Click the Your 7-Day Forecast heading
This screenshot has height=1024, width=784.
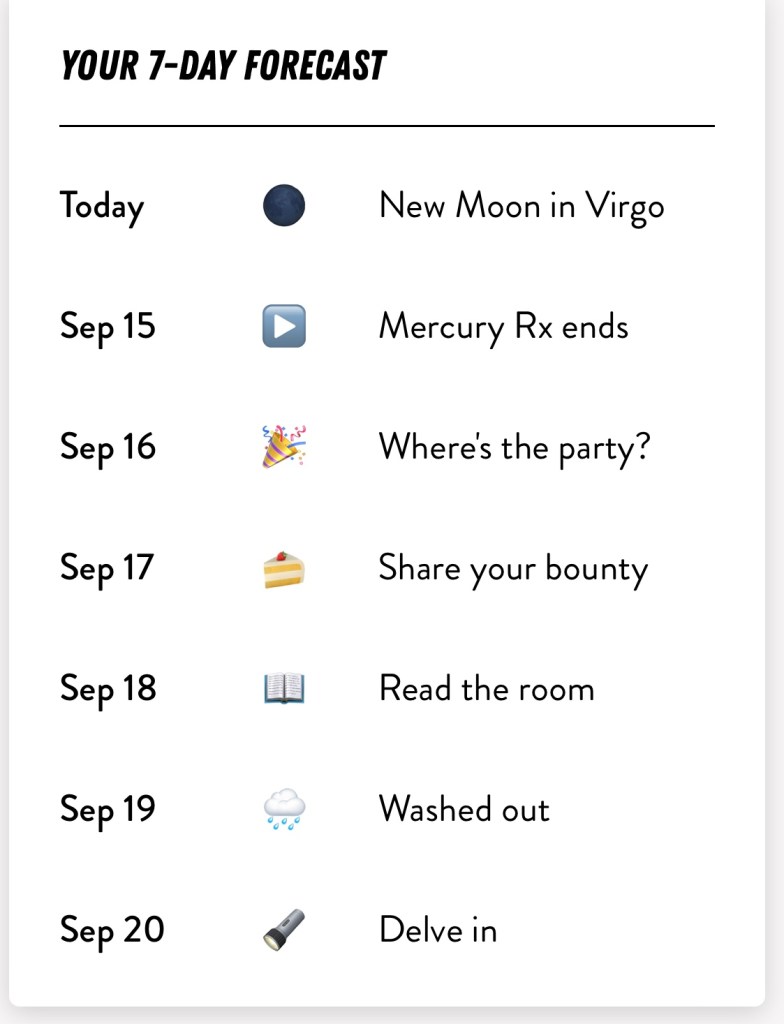[x=223, y=66]
